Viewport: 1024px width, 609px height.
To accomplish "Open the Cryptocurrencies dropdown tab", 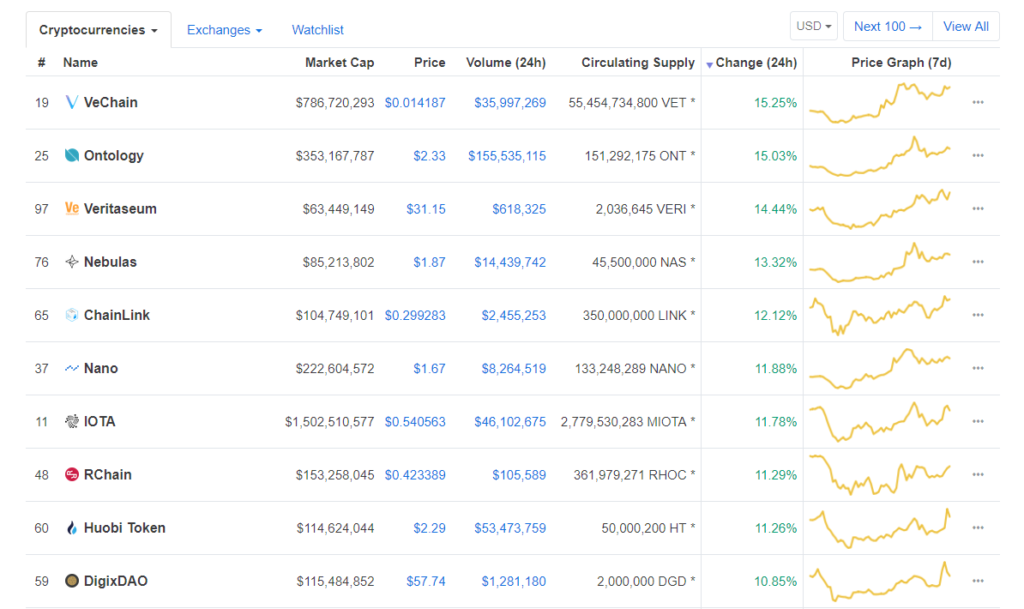I will click(x=99, y=30).
